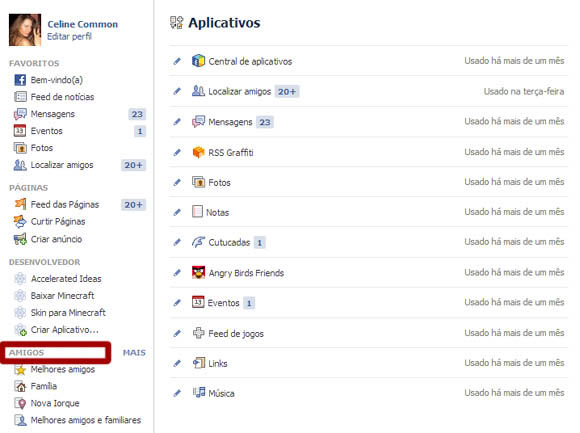Click edit pencil for Cutucadas
The height and width of the screenshot is (433, 580).
coord(177,242)
